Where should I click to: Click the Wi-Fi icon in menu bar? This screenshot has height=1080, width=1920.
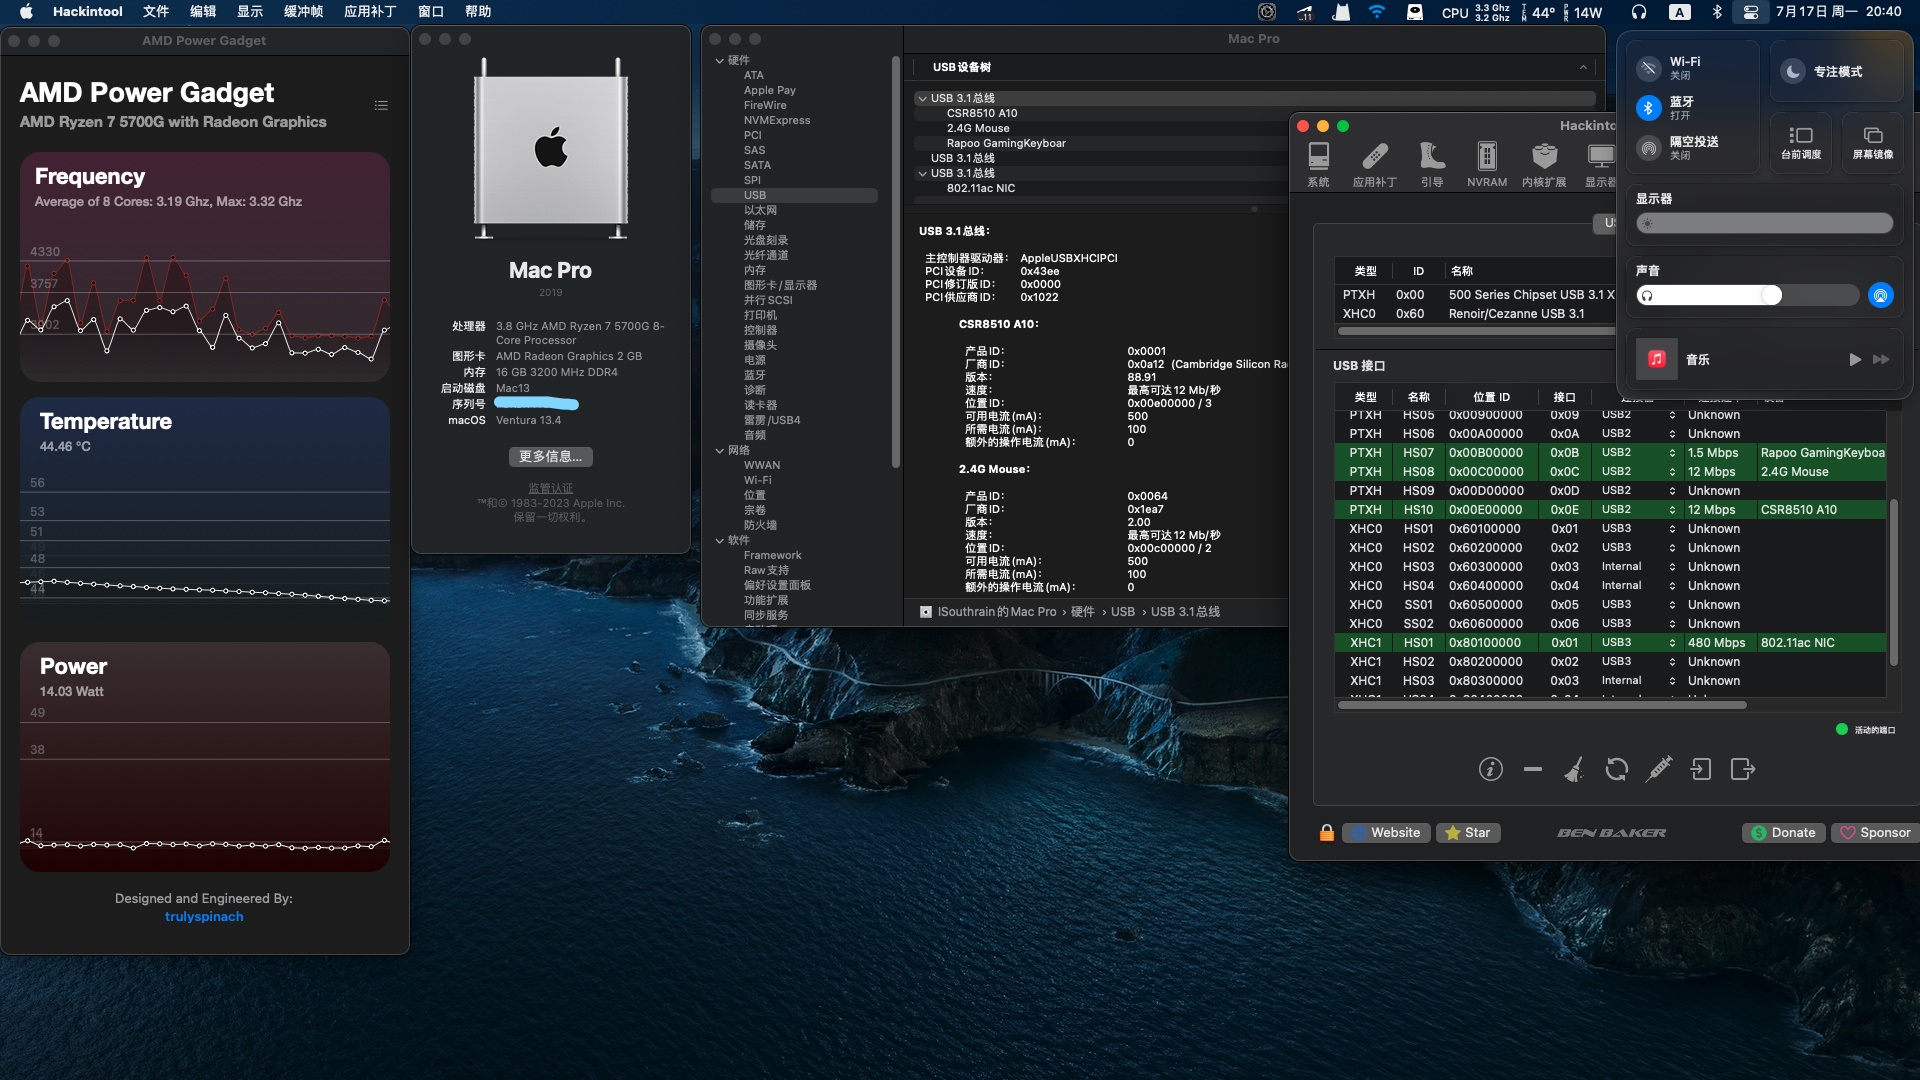pyautogui.click(x=1377, y=12)
